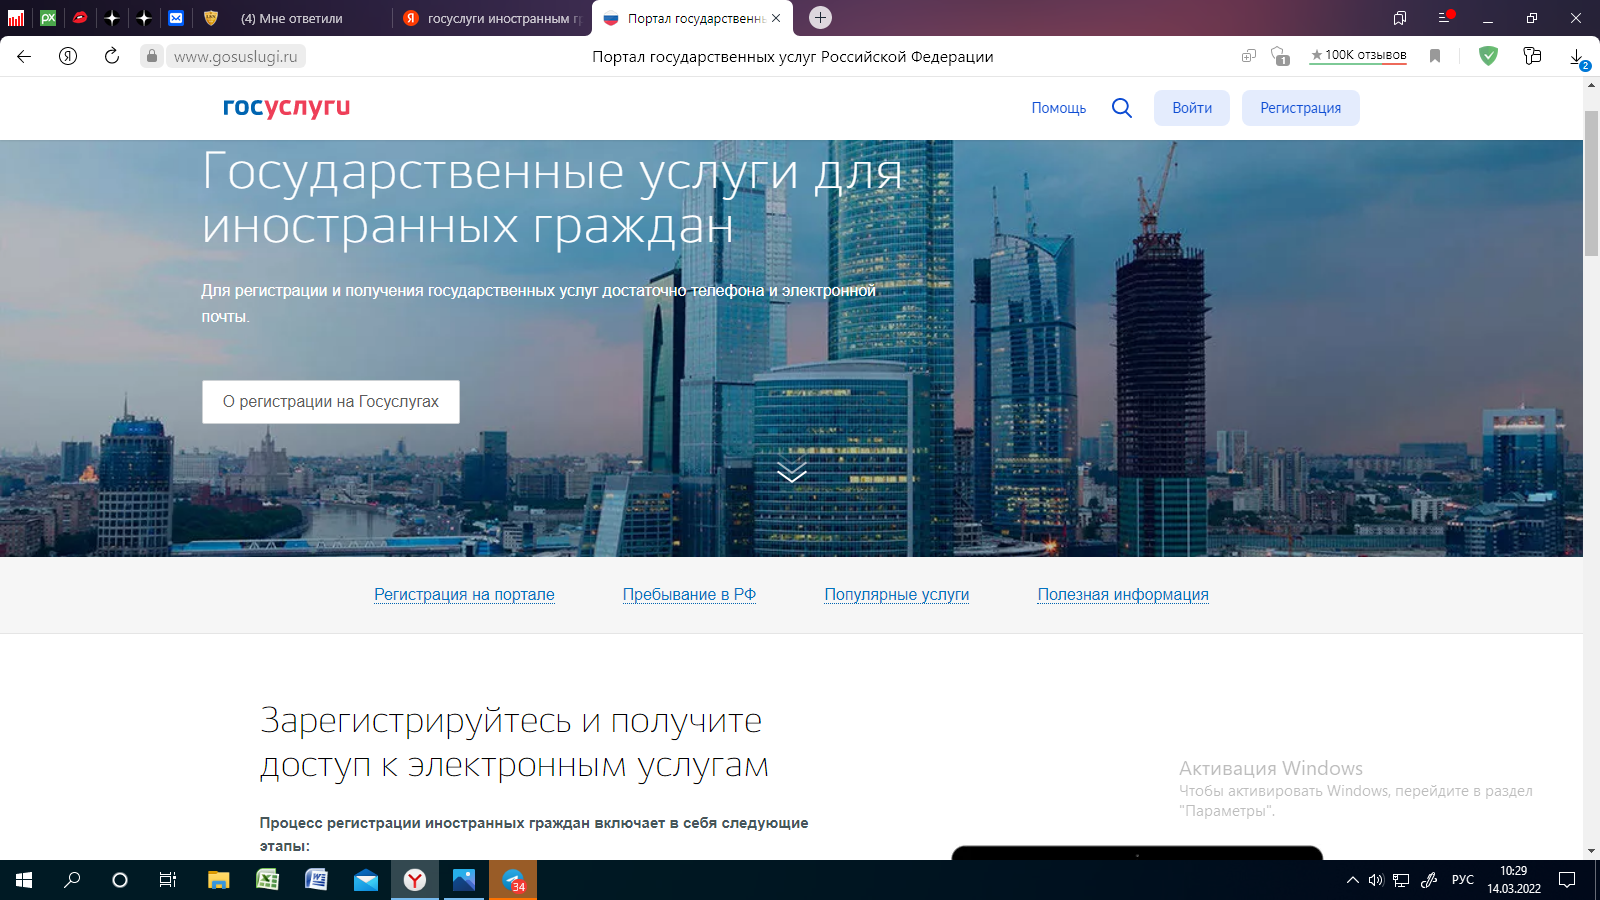Go back with the left arrow button
This screenshot has width=1600, height=900.
pos(24,56)
